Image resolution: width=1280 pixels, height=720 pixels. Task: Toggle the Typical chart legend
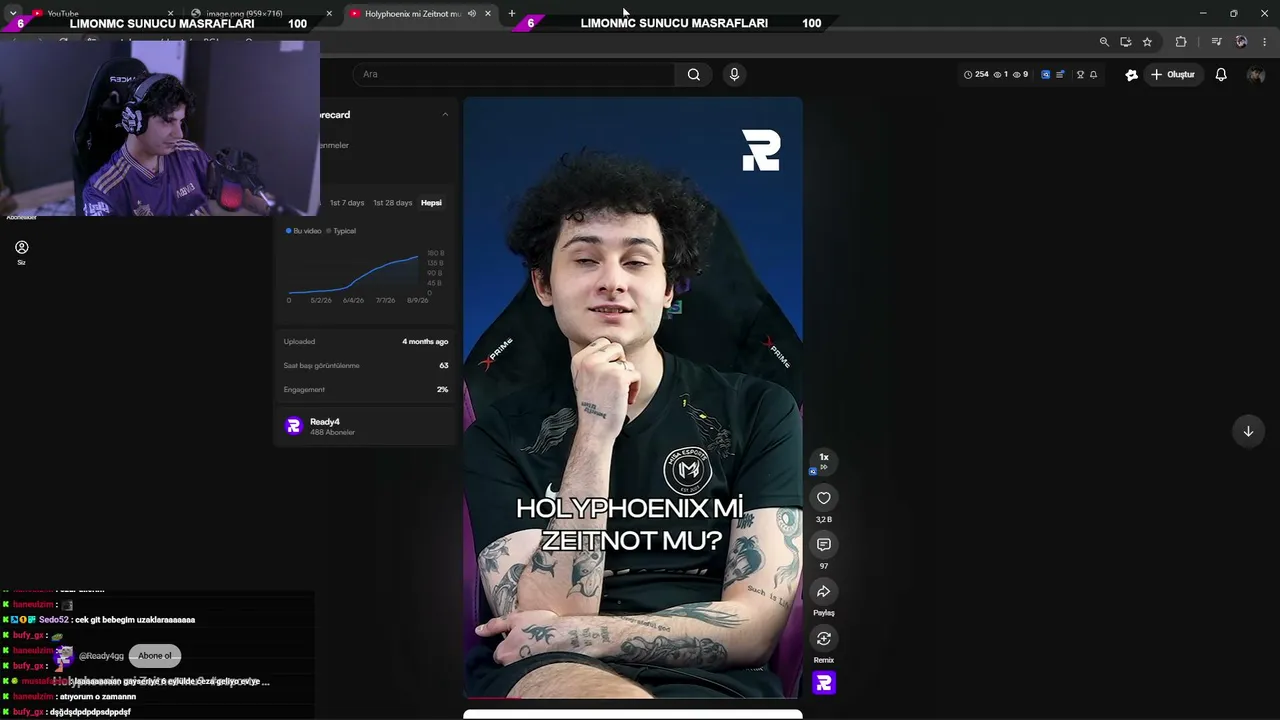coord(341,231)
